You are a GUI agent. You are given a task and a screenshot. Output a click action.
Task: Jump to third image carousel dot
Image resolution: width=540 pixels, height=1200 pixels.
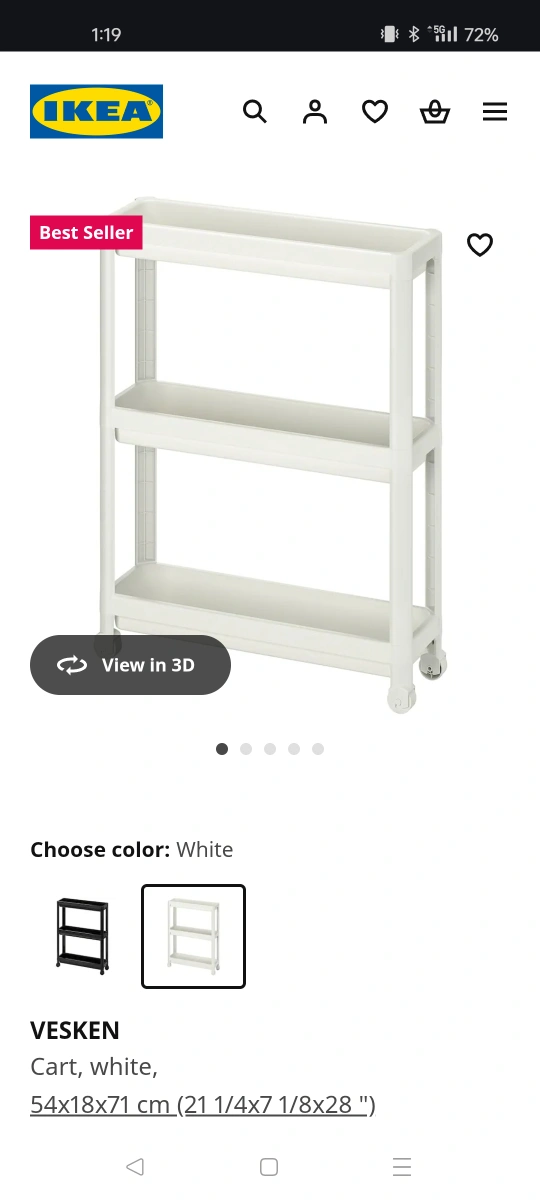(270, 749)
